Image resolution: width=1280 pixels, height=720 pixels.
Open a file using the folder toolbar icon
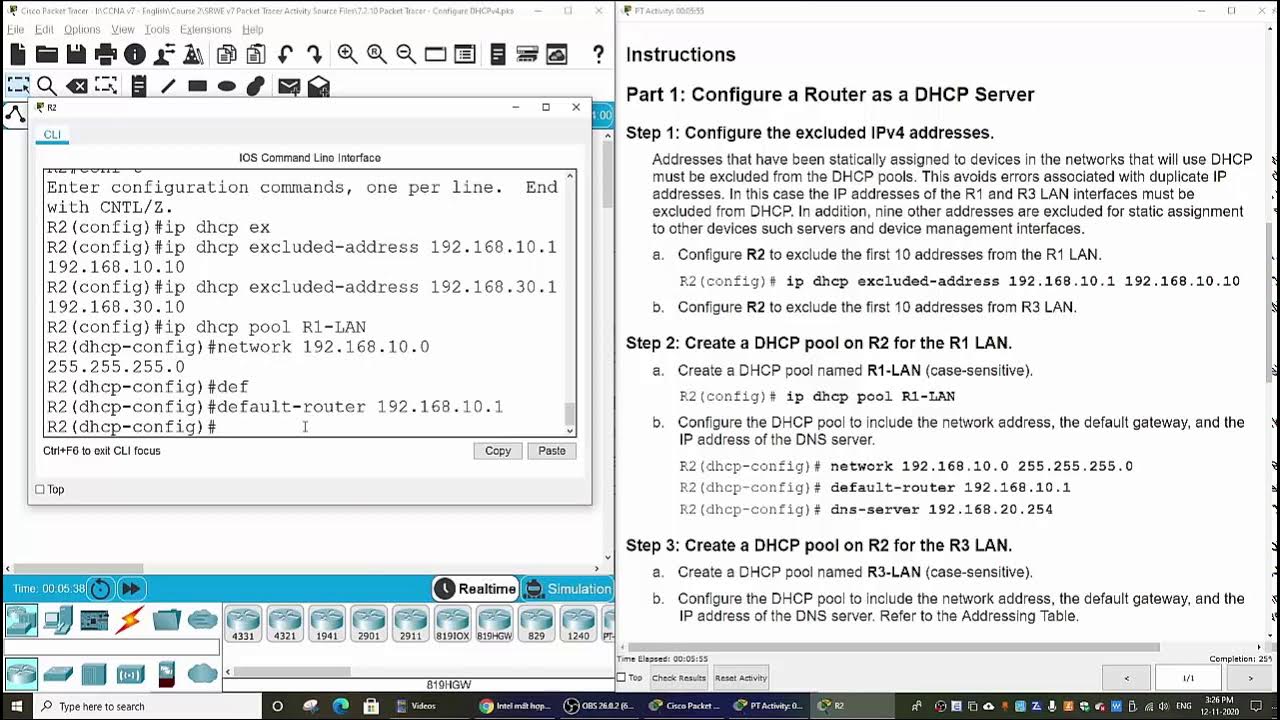(x=47, y=54)
